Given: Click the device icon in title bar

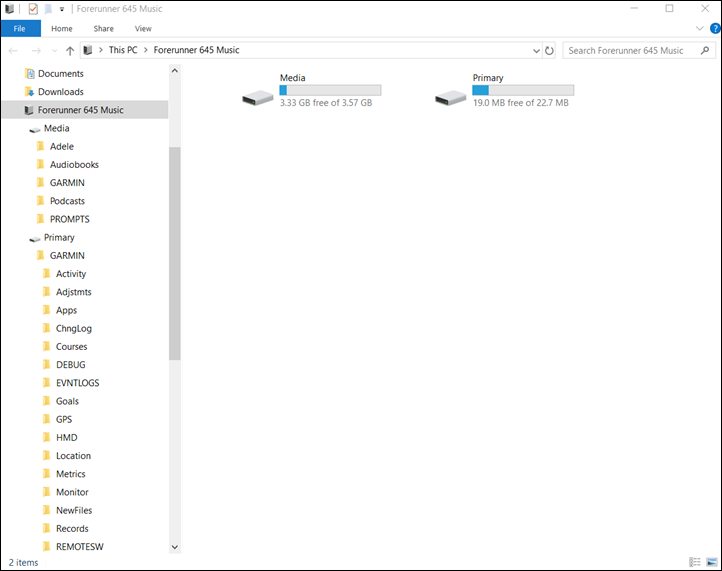Looking at the screenshot, I should point(9,9).
